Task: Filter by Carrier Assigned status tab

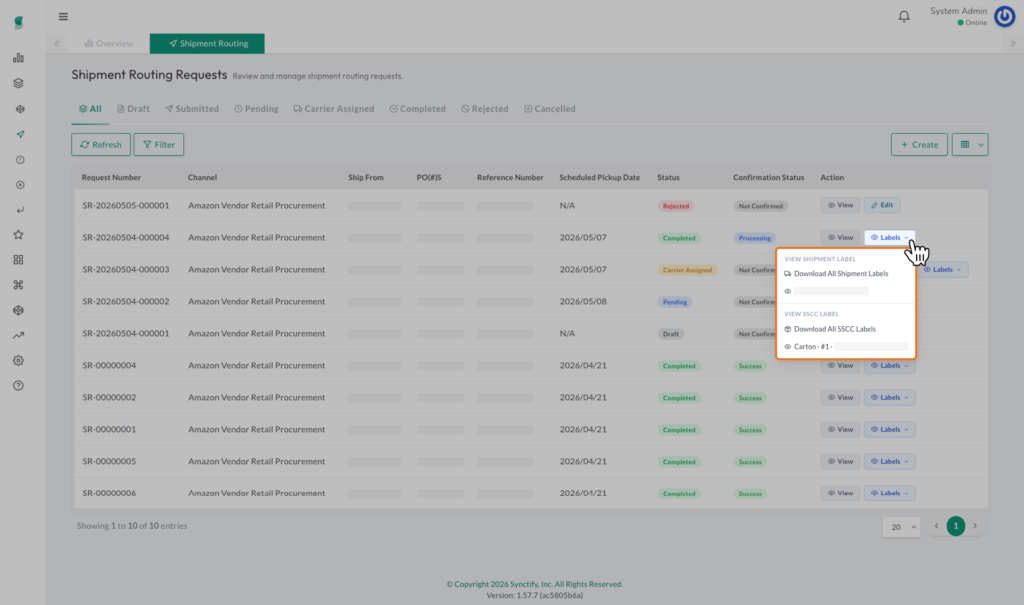Action: [334, 109]
